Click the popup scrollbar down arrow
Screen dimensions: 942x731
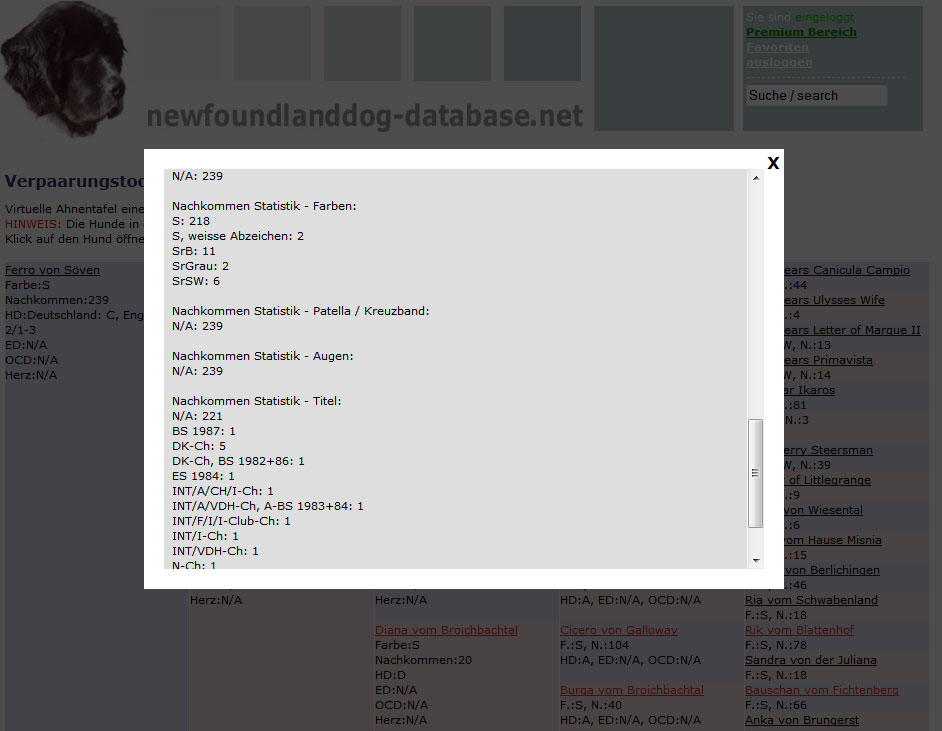pos(756,560)
